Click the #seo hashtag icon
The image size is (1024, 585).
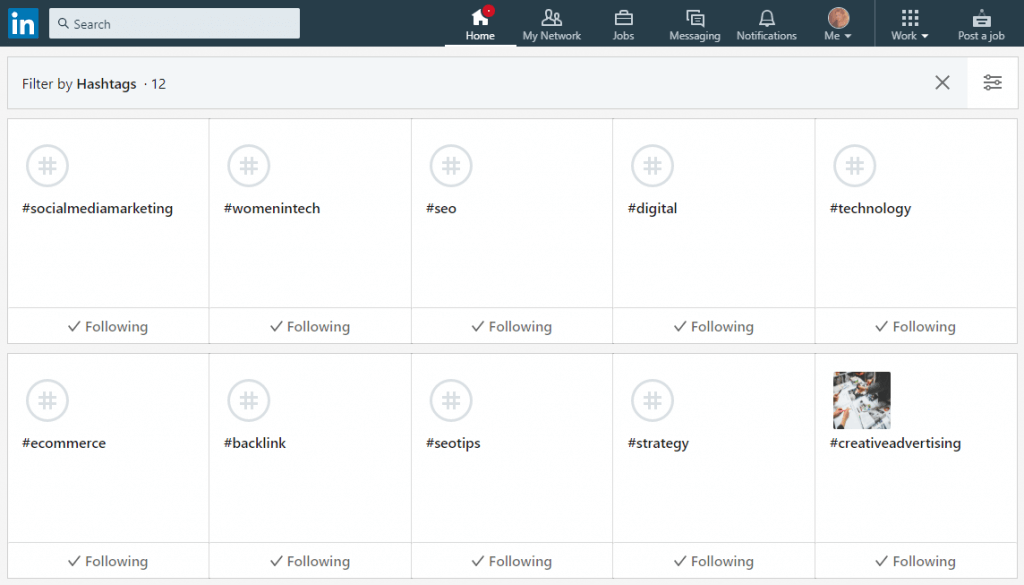[x=451, y=166]
